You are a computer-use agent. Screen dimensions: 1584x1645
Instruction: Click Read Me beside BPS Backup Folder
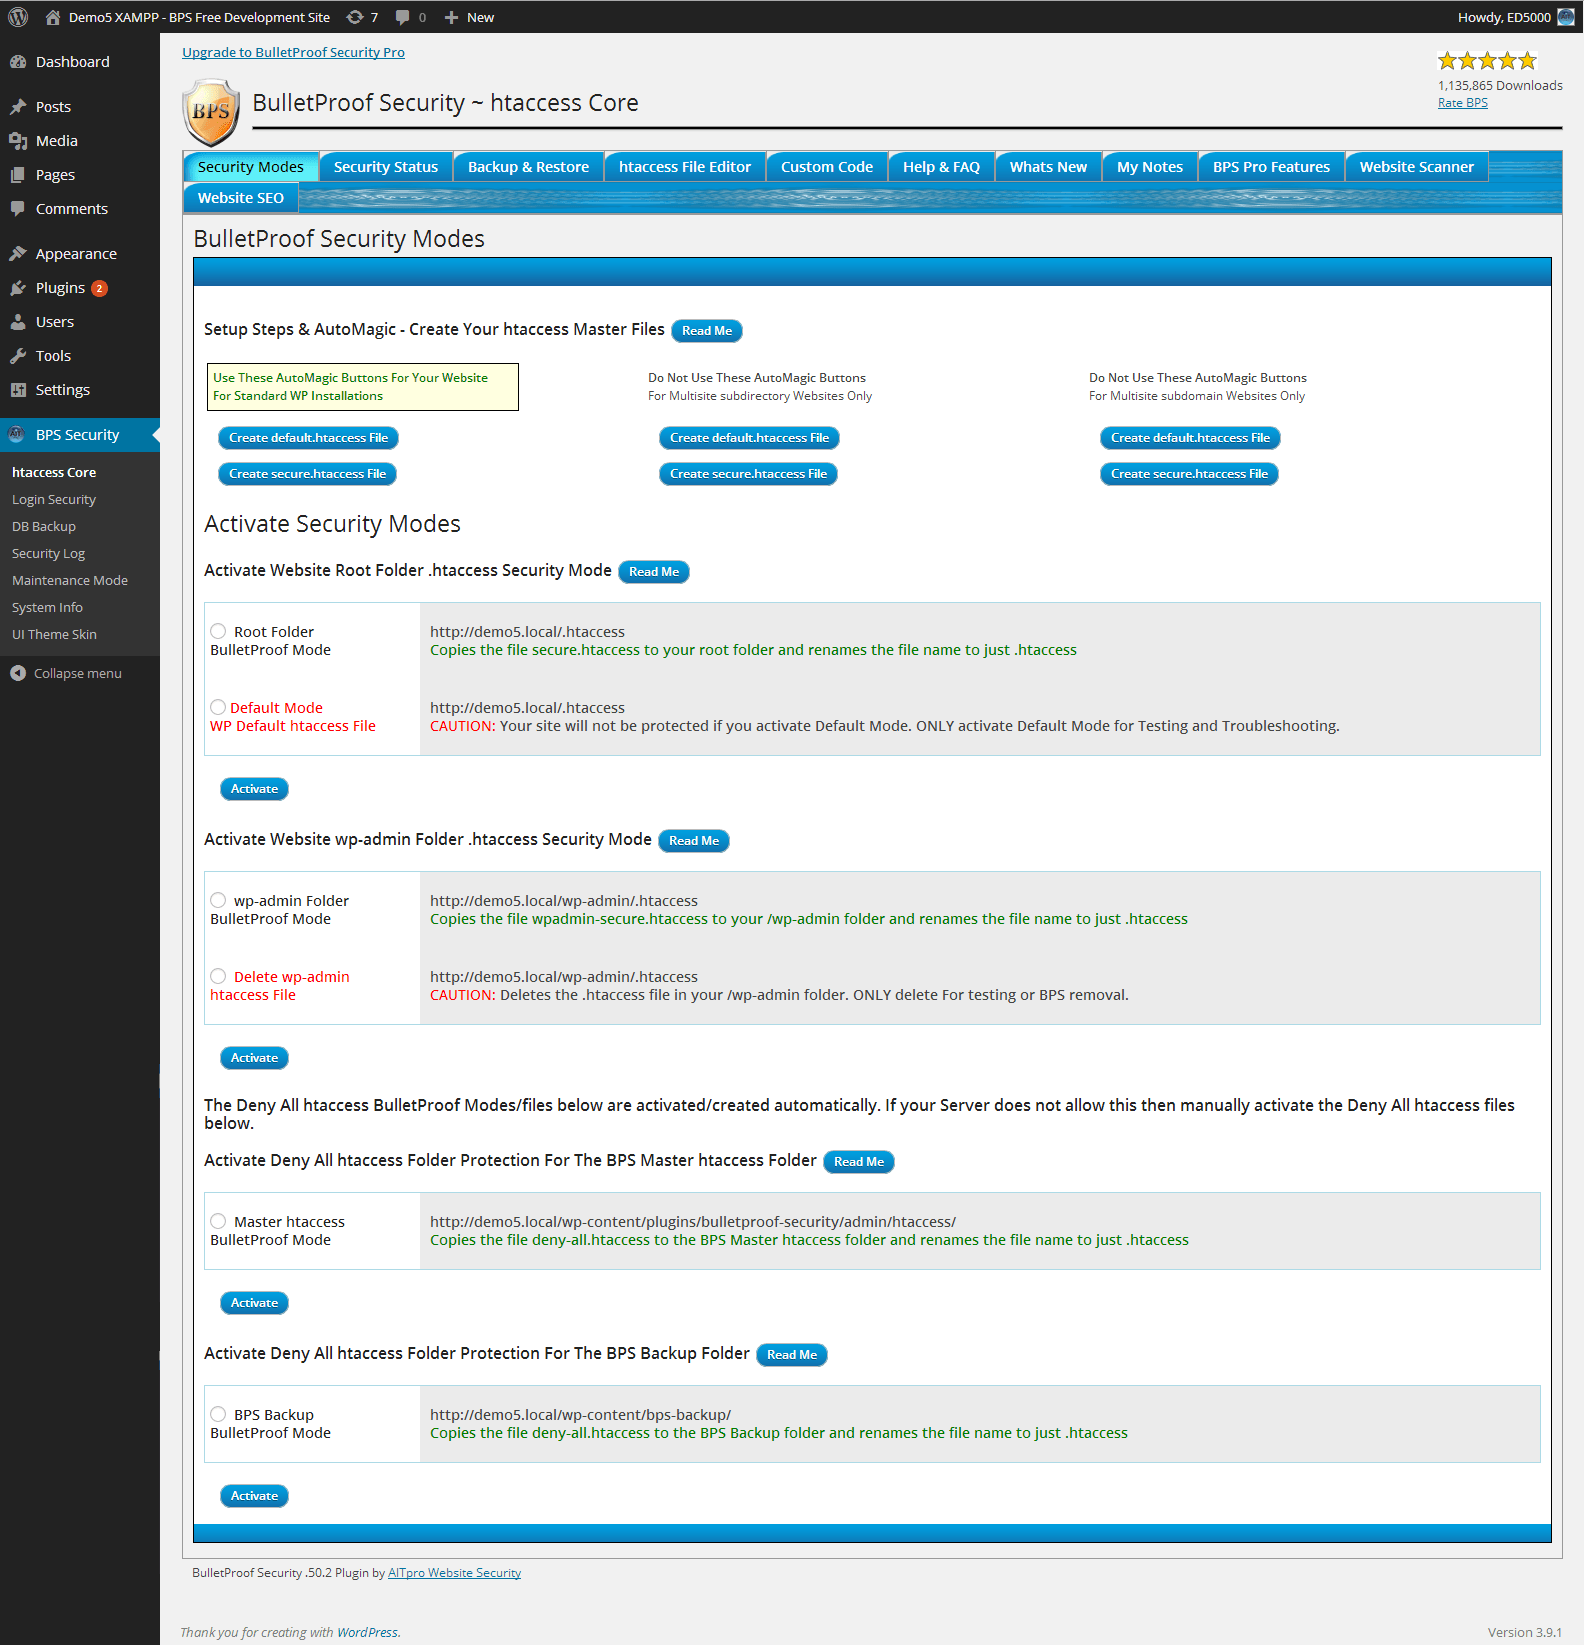tap(792, 1355)
